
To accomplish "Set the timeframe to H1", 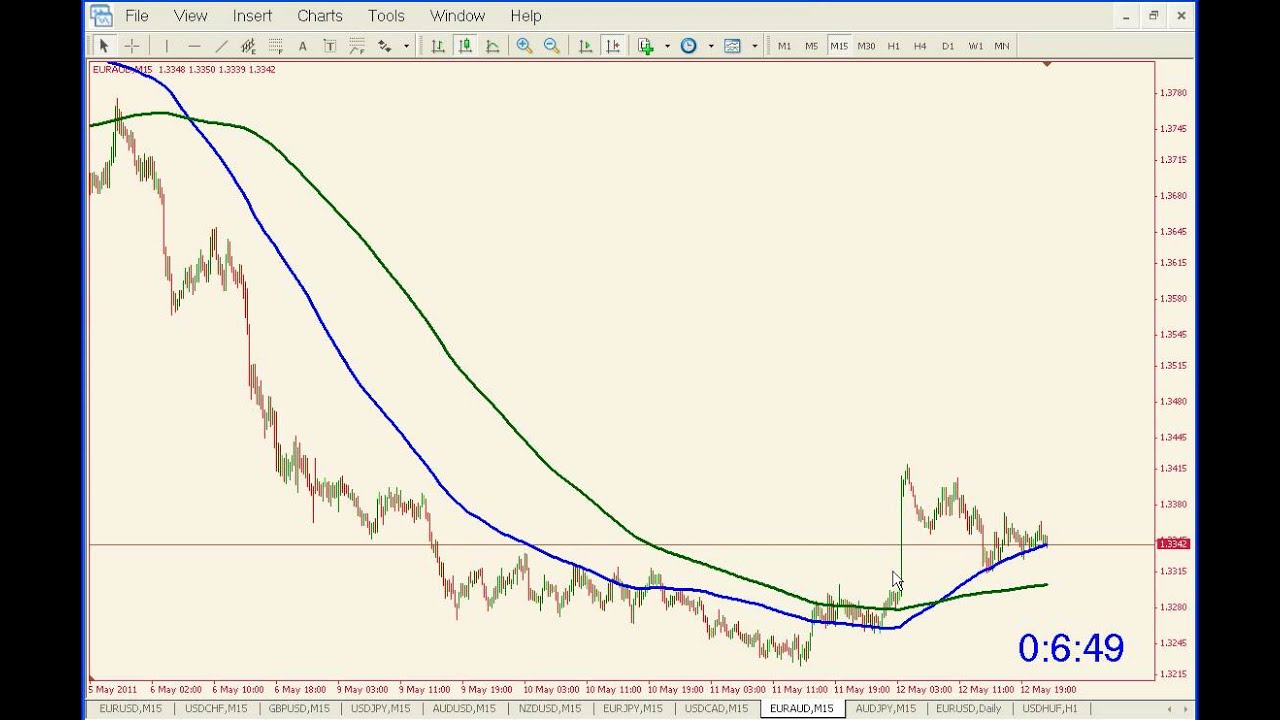I will click(x=893, y=46).
